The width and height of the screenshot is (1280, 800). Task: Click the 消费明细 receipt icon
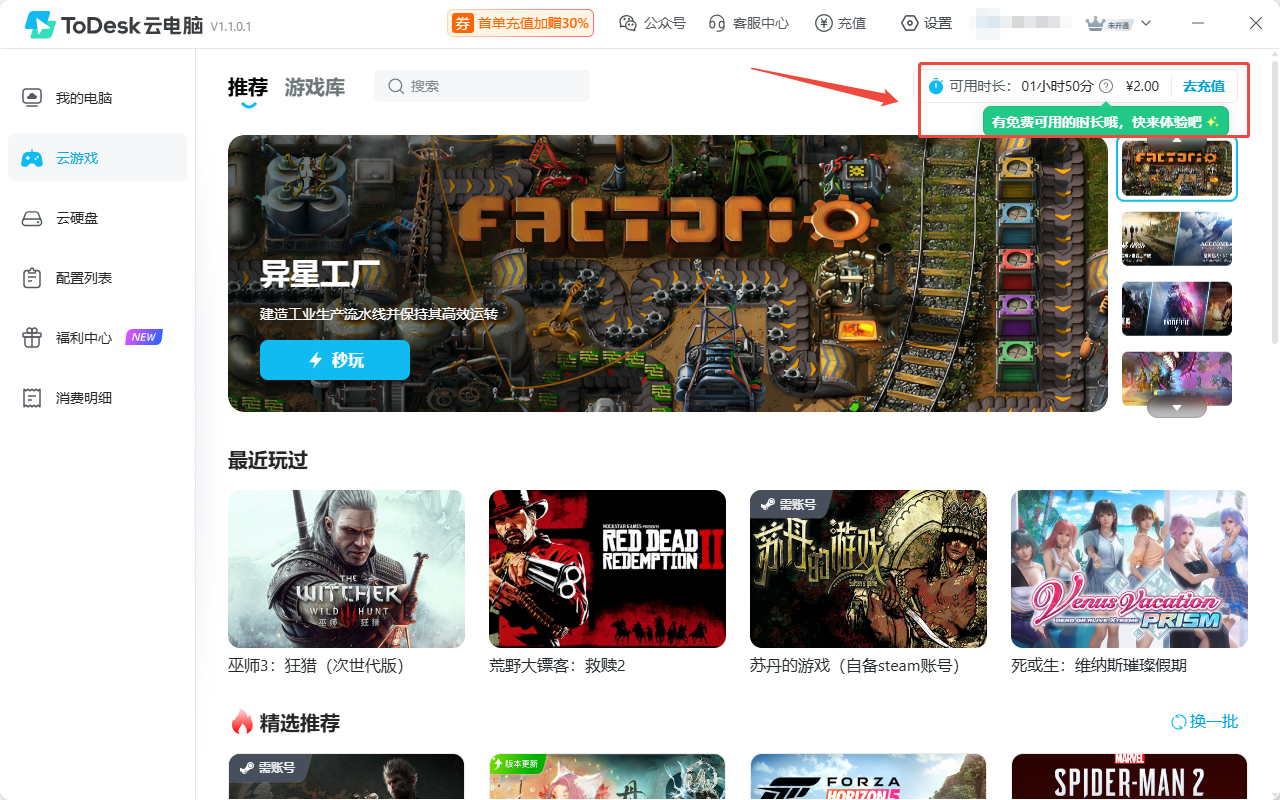pyautogui.click(x=32, y=398)
